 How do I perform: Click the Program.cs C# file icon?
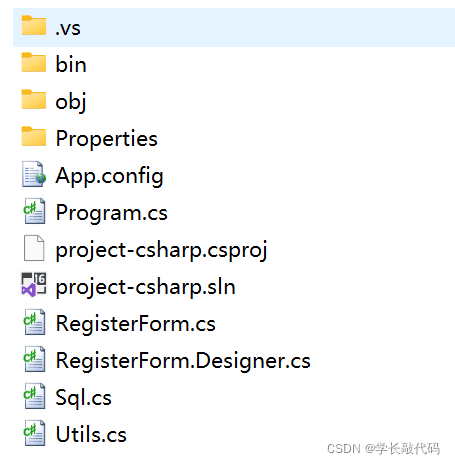pos(34,211)
